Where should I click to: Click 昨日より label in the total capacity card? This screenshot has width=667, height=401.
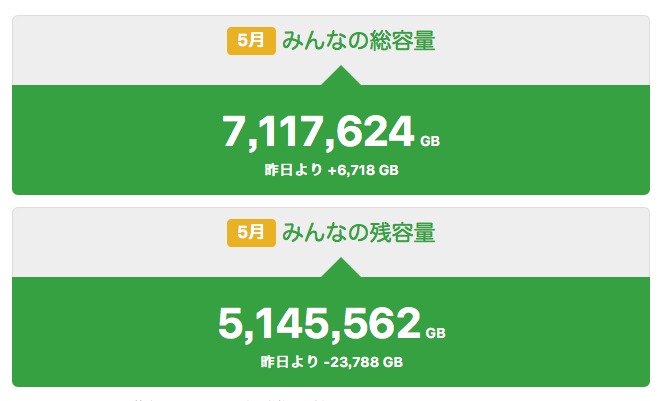click(x=292, y=171)
